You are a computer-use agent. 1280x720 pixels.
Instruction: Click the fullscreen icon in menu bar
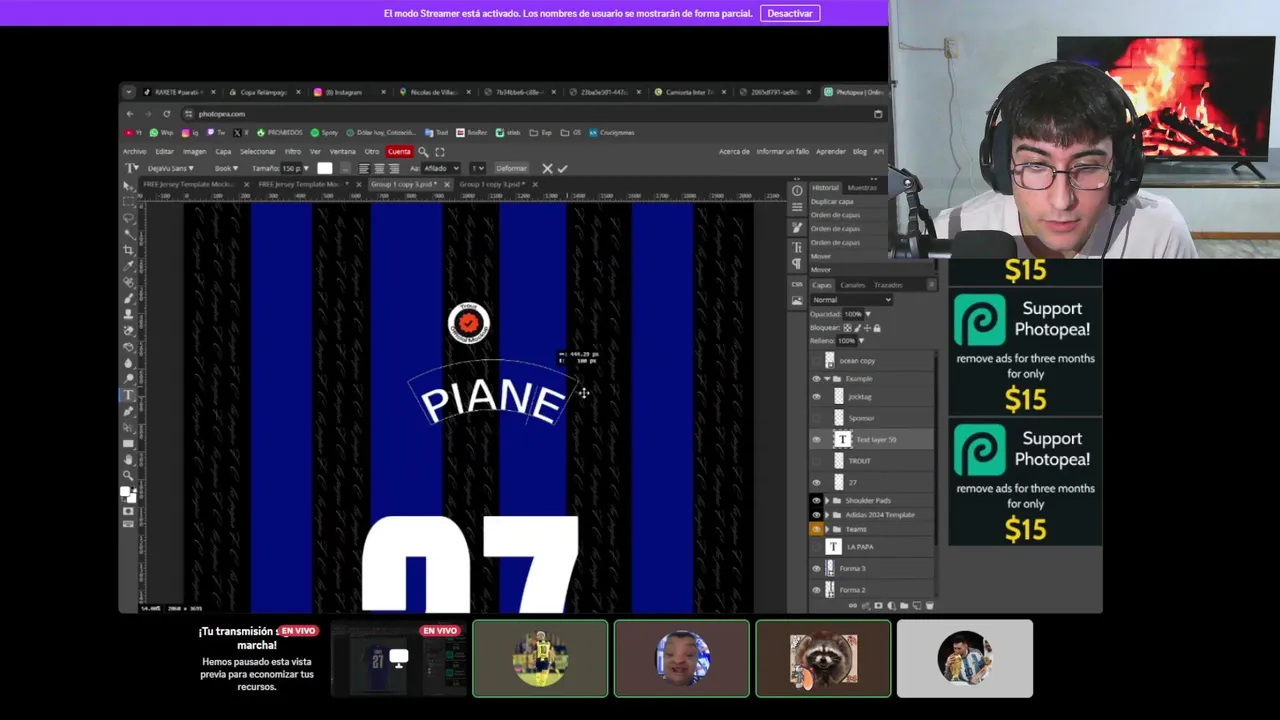[439, 151]
